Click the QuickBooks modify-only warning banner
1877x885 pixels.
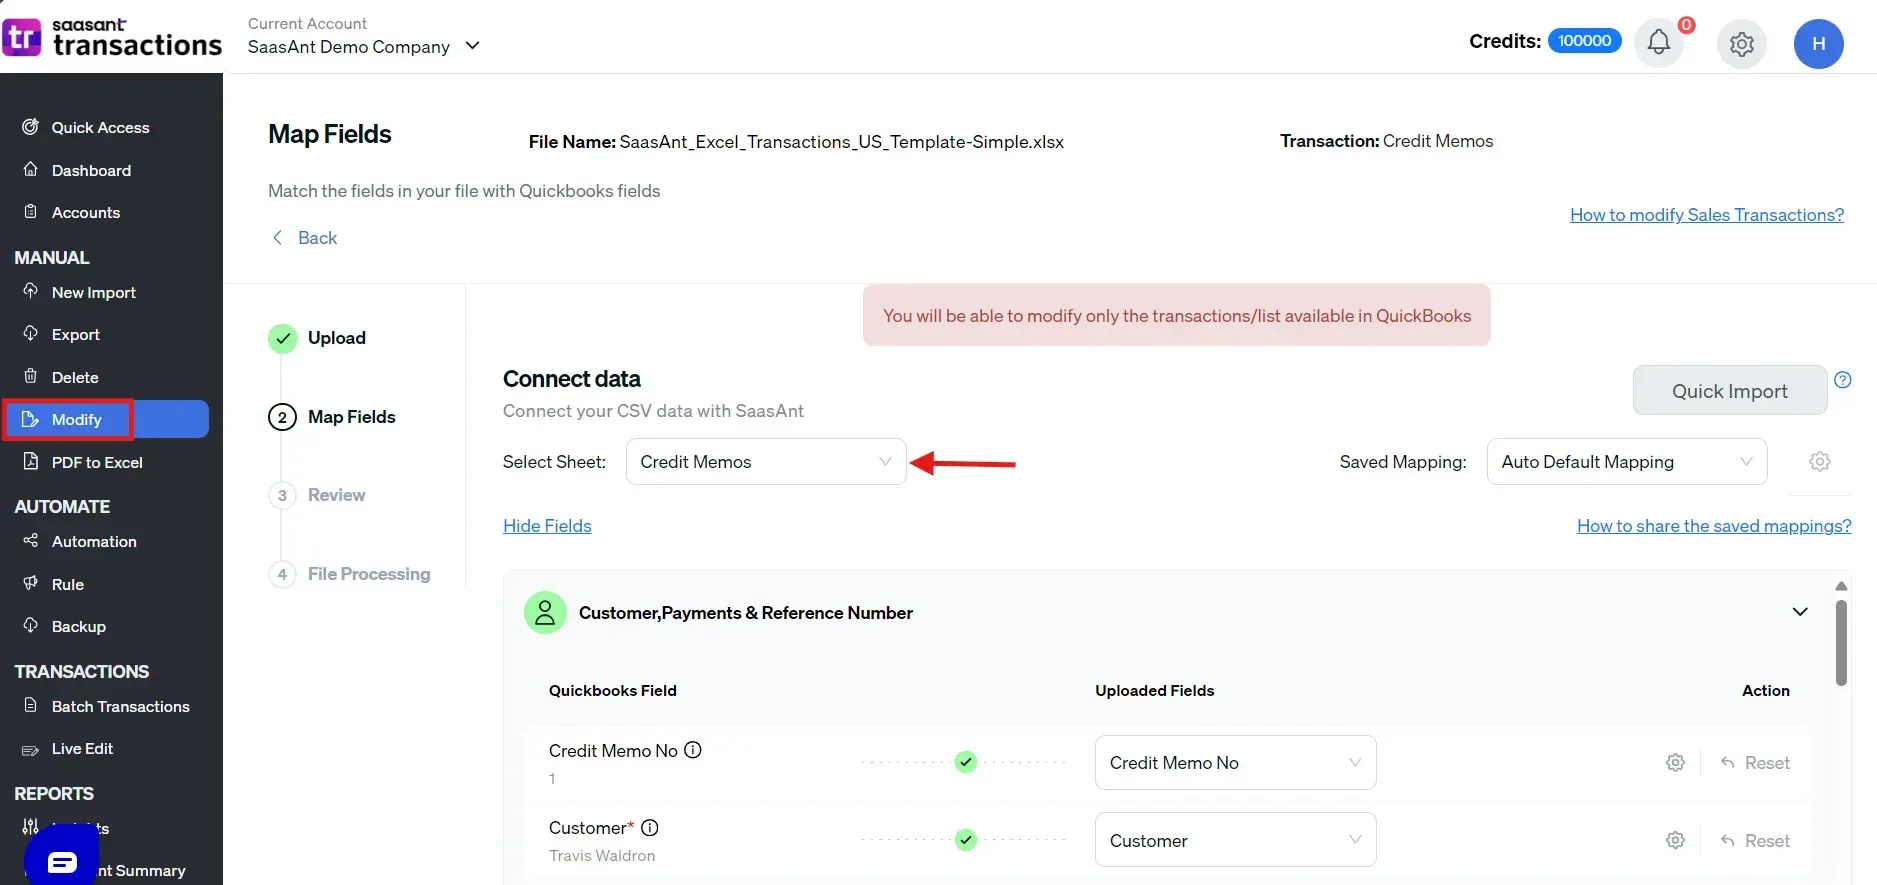(1177, 316)
